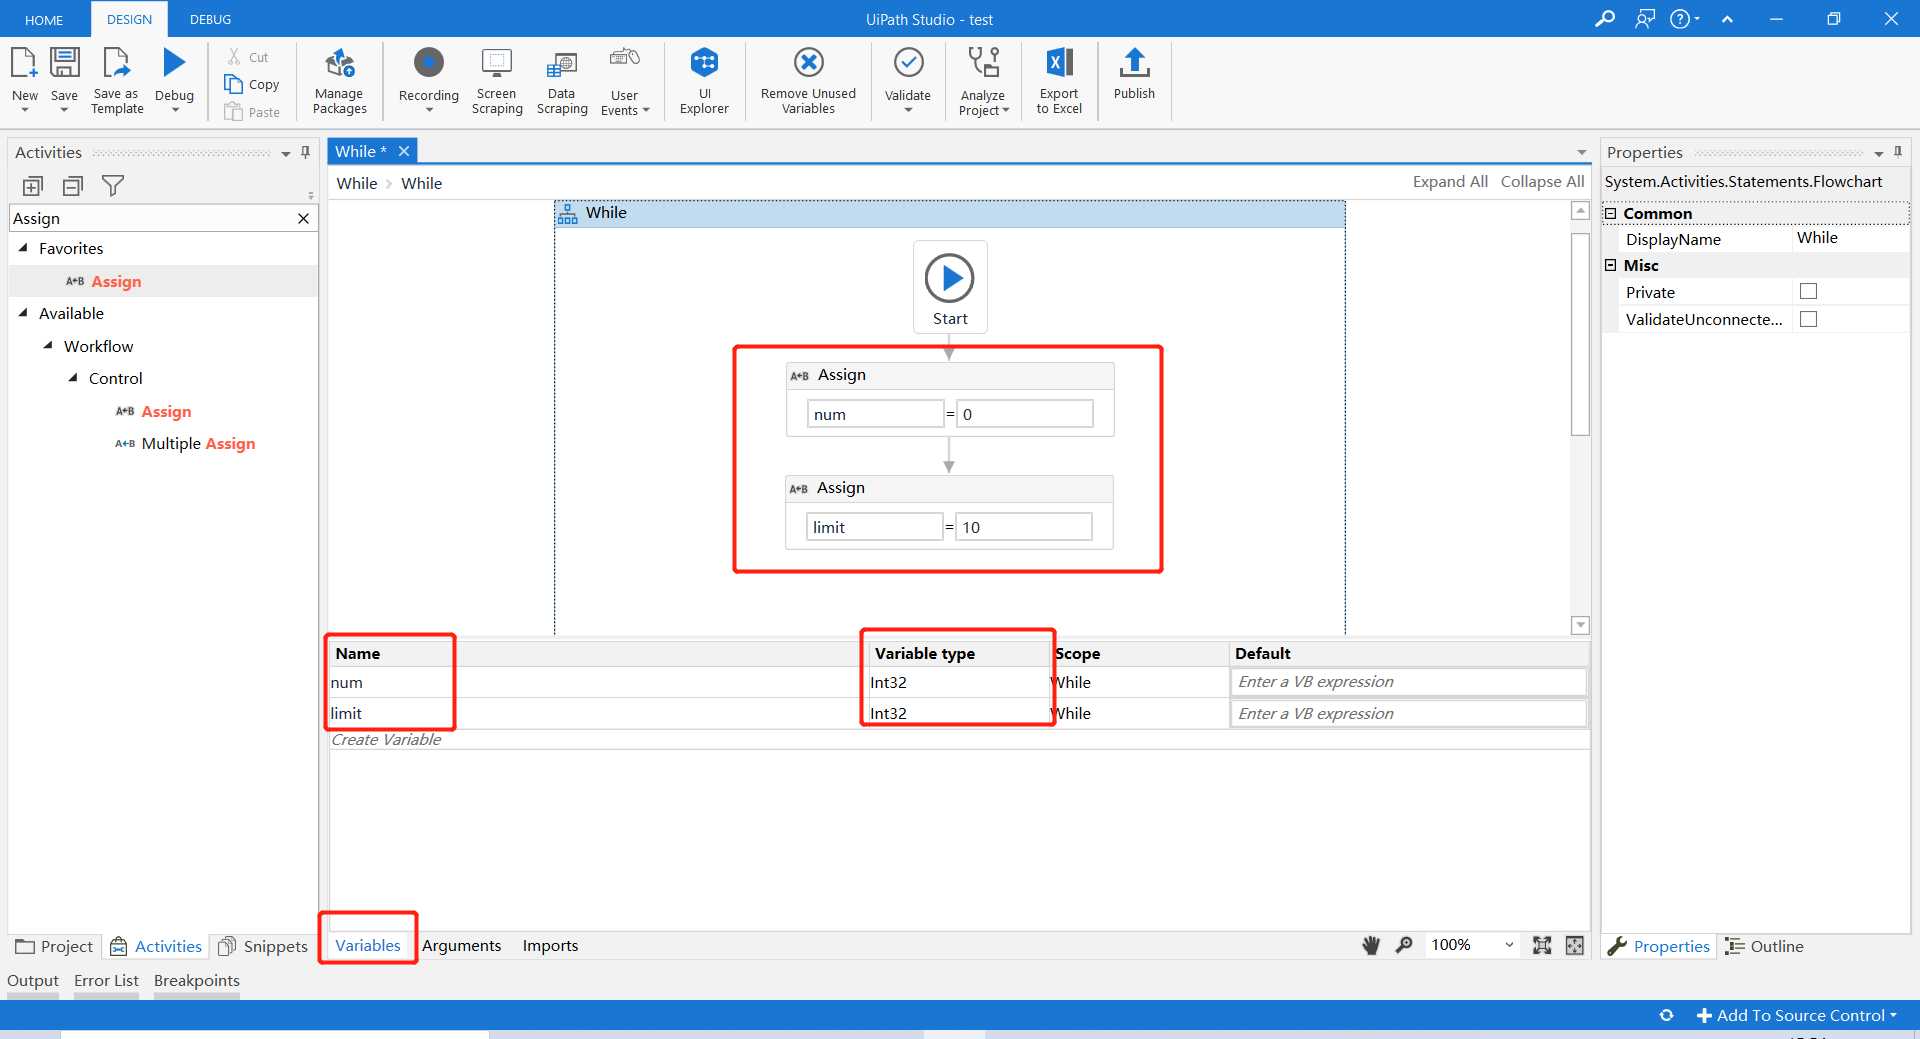The image size is (1920, 1039).
Task: Open search icon in title bar
Action: (x=1605, y=19)
